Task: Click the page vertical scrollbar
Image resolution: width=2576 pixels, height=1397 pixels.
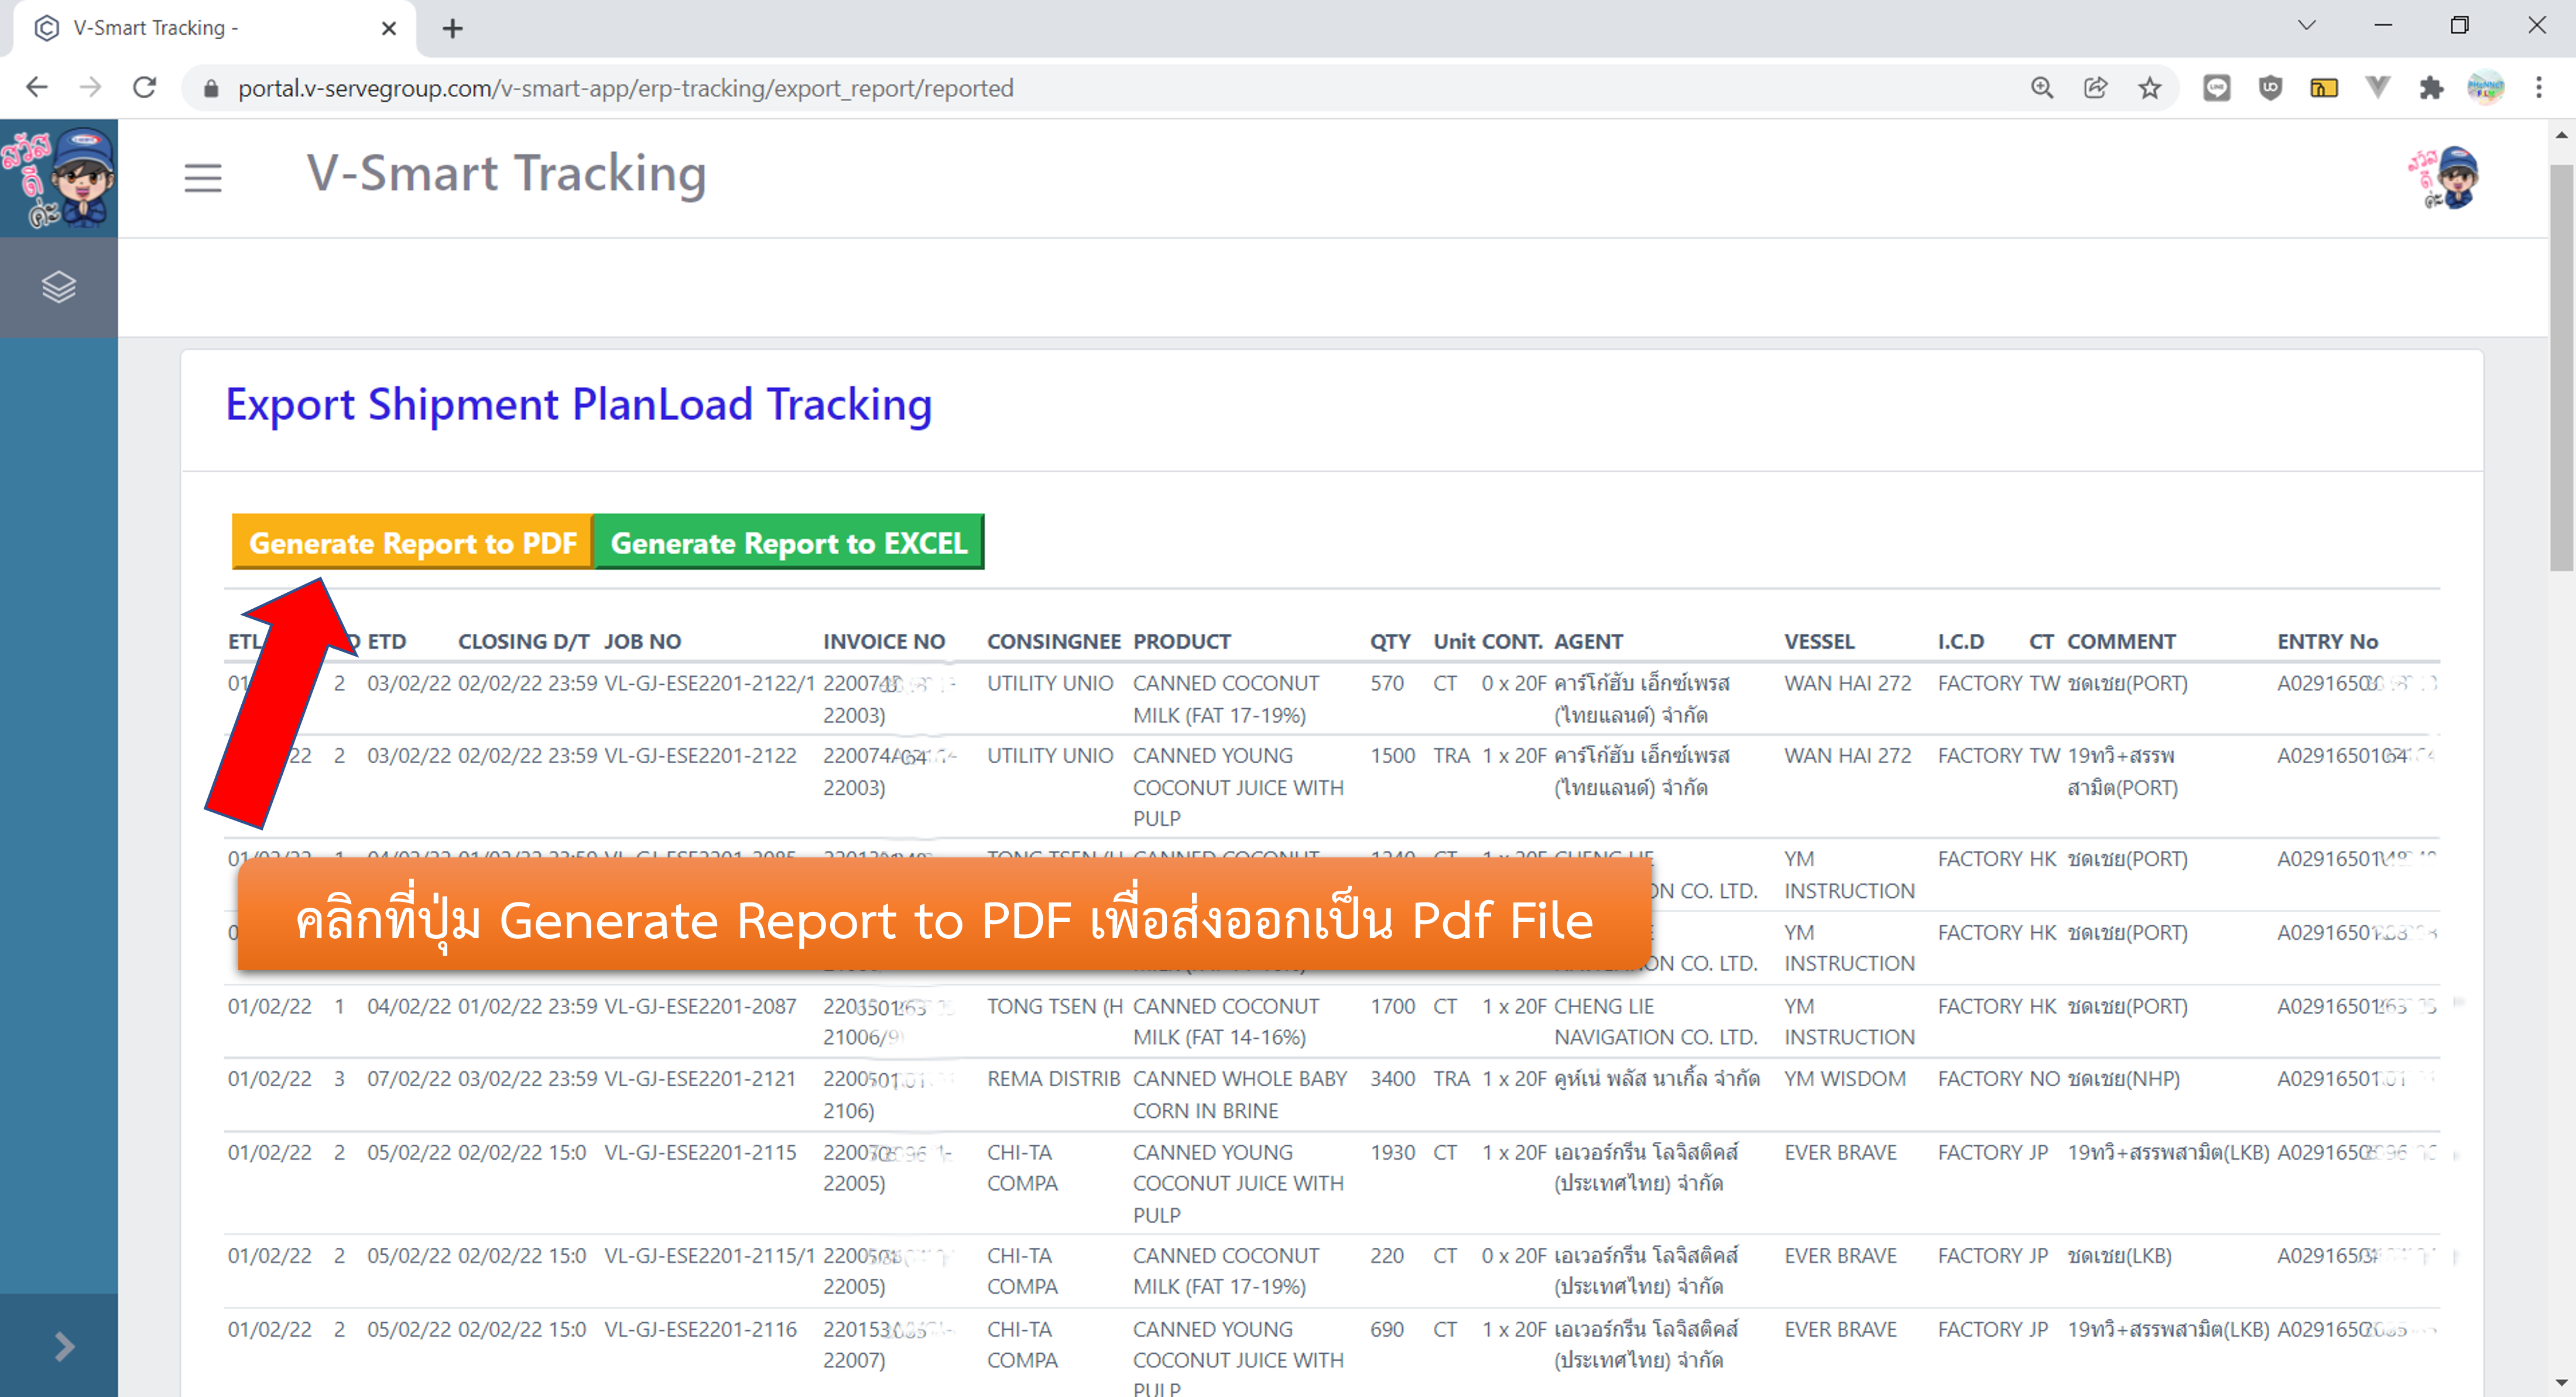Action: (2561, 368)
